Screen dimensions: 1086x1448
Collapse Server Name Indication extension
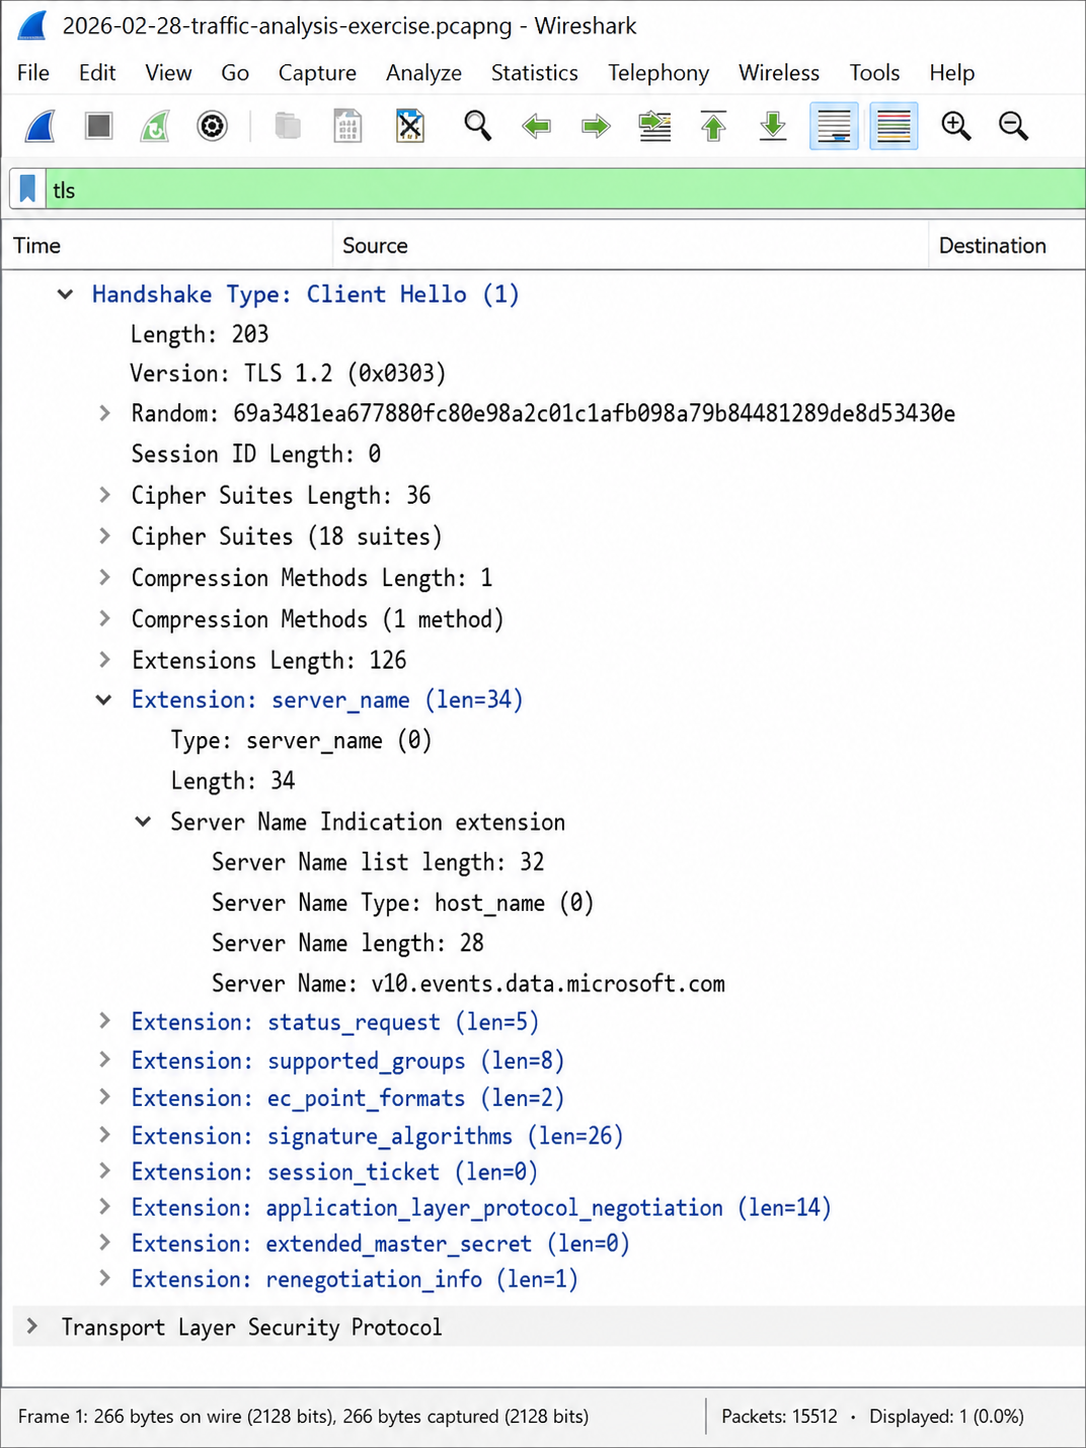[x=143, y=821]
